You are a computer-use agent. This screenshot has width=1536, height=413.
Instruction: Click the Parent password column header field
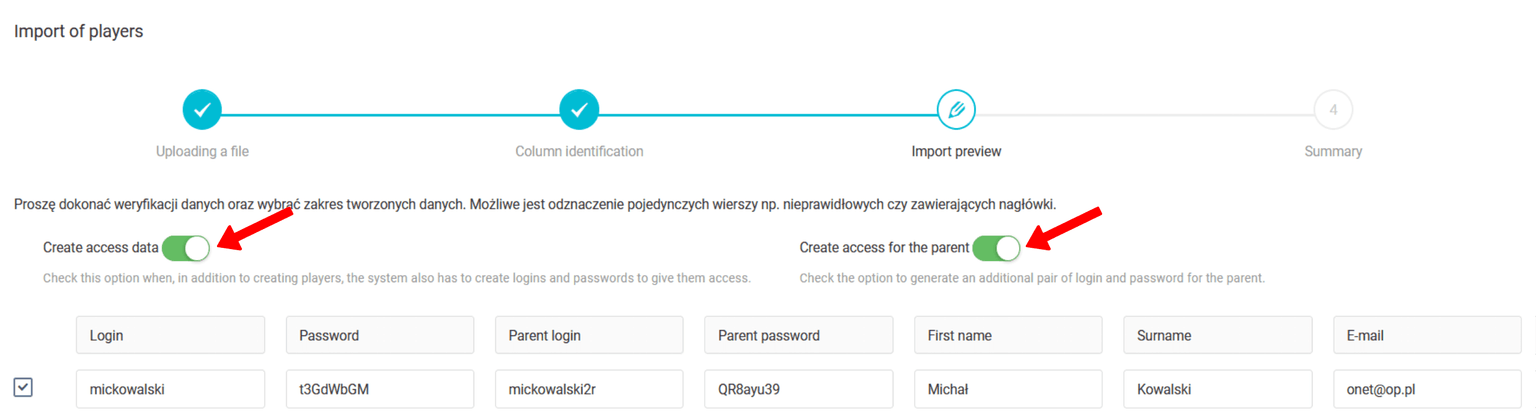tap(798, 336)
